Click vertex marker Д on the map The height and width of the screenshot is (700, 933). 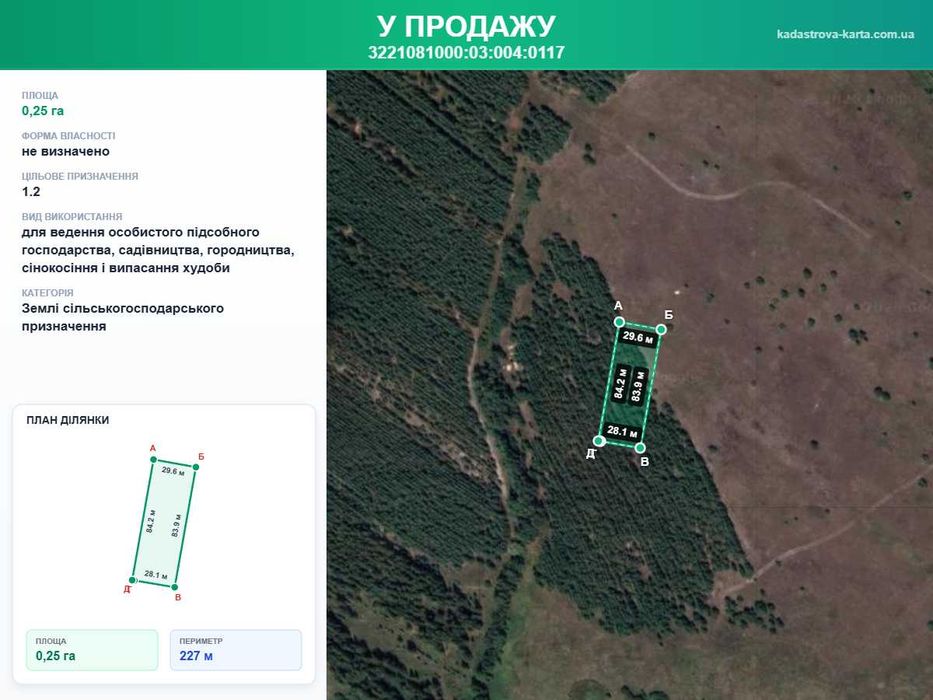pos(600,440)
